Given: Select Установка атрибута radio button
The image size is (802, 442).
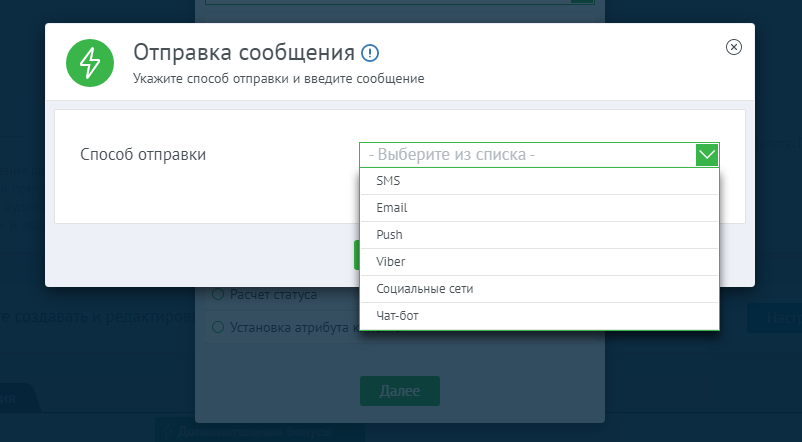Looking at the screenshot, I should pos(218,327).
